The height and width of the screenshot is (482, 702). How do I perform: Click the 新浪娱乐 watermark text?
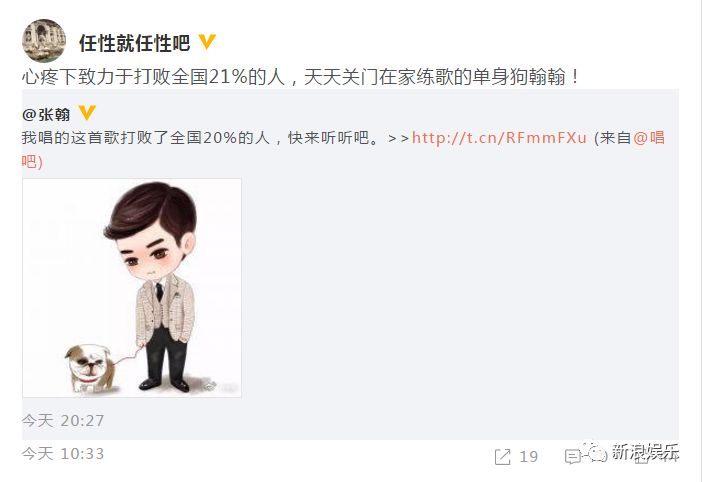[646, 451]
